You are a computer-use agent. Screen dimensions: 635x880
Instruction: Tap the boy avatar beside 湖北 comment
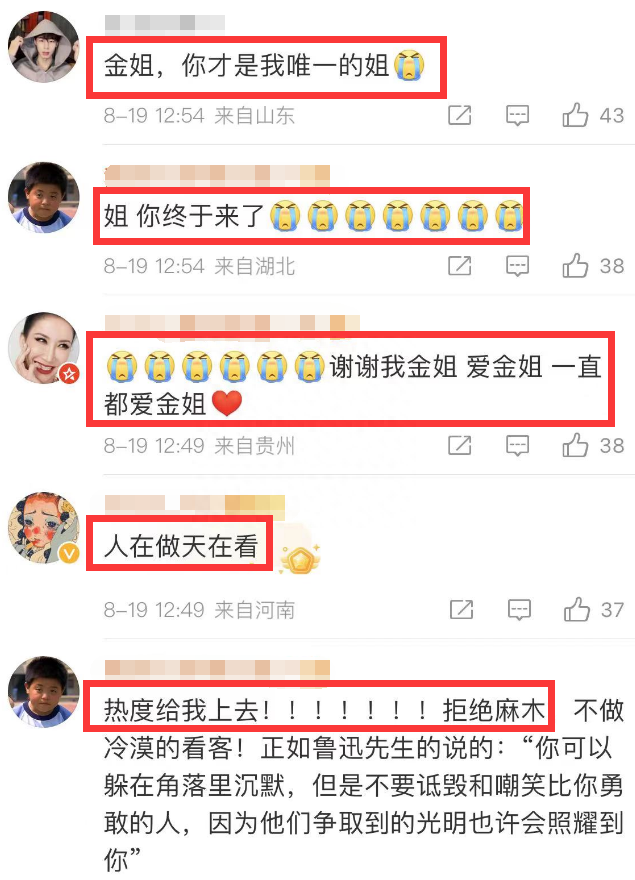(44, 198)
